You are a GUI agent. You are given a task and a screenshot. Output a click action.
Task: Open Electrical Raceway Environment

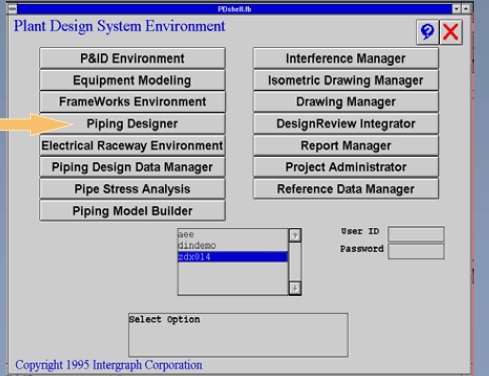click(132, 146)
